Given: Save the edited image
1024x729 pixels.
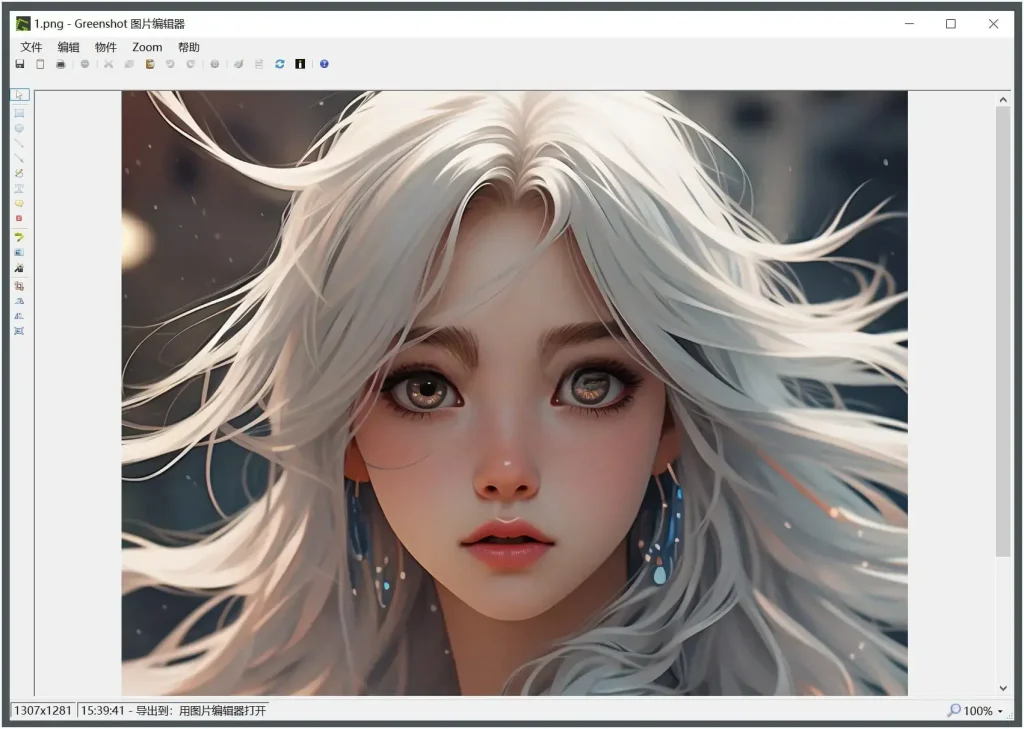Looking at the screenshot, I should coord(19,64).
